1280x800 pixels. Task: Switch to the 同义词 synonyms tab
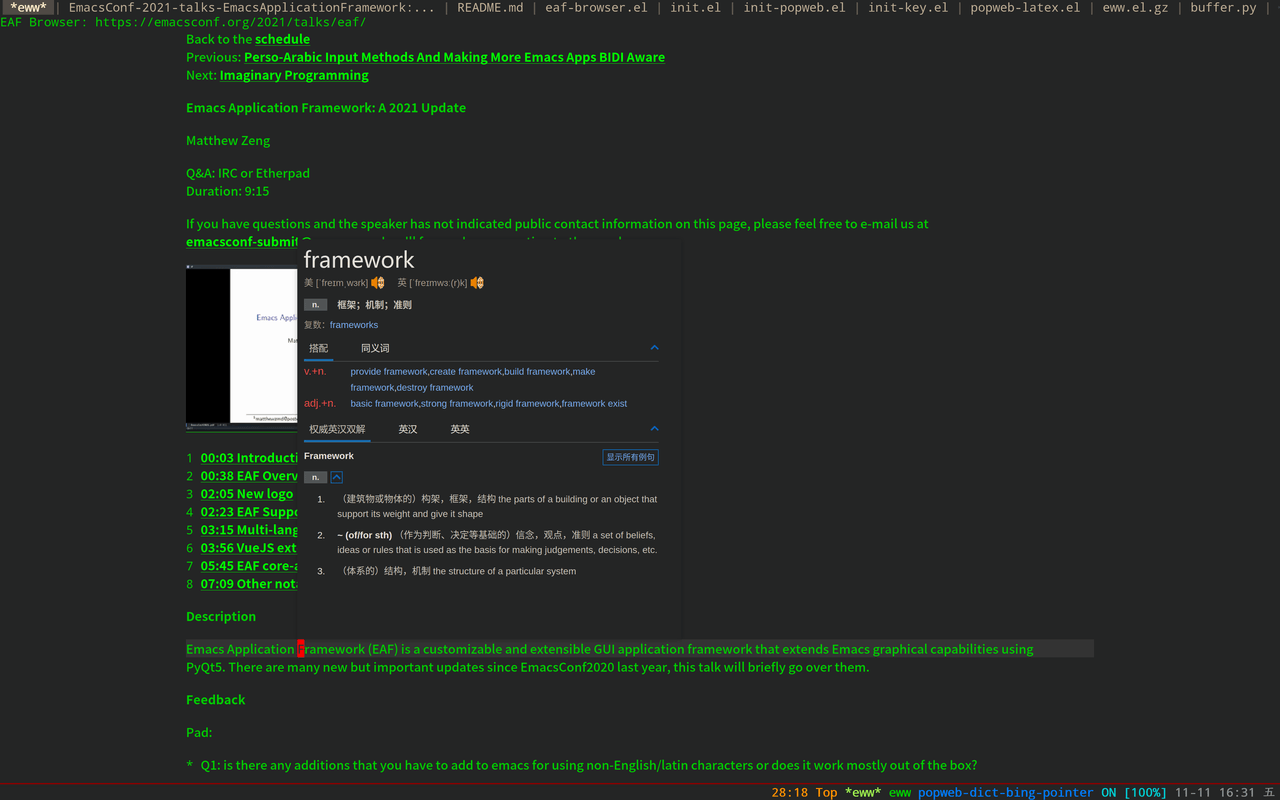[x=375, y=348]
